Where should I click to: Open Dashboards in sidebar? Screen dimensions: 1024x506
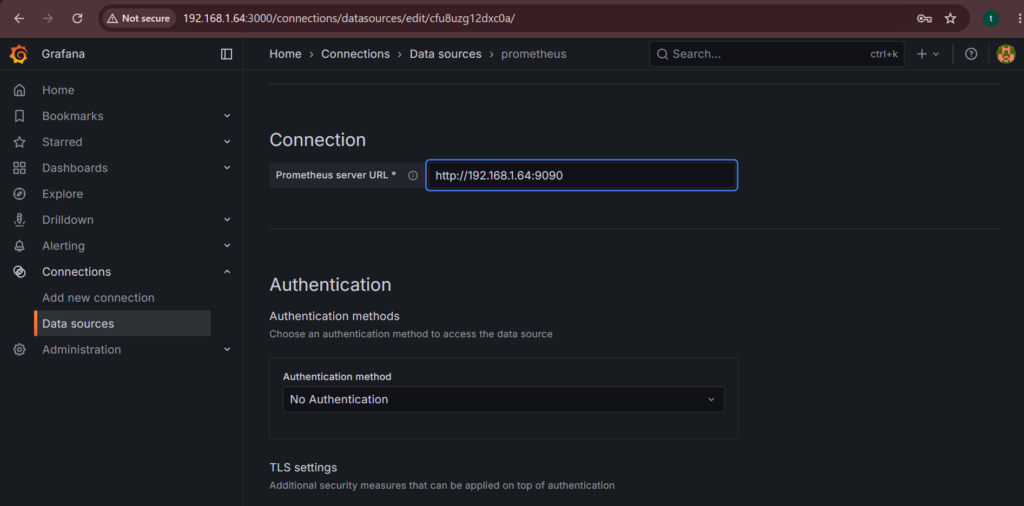pyautogui.click(x=75, y=168)
